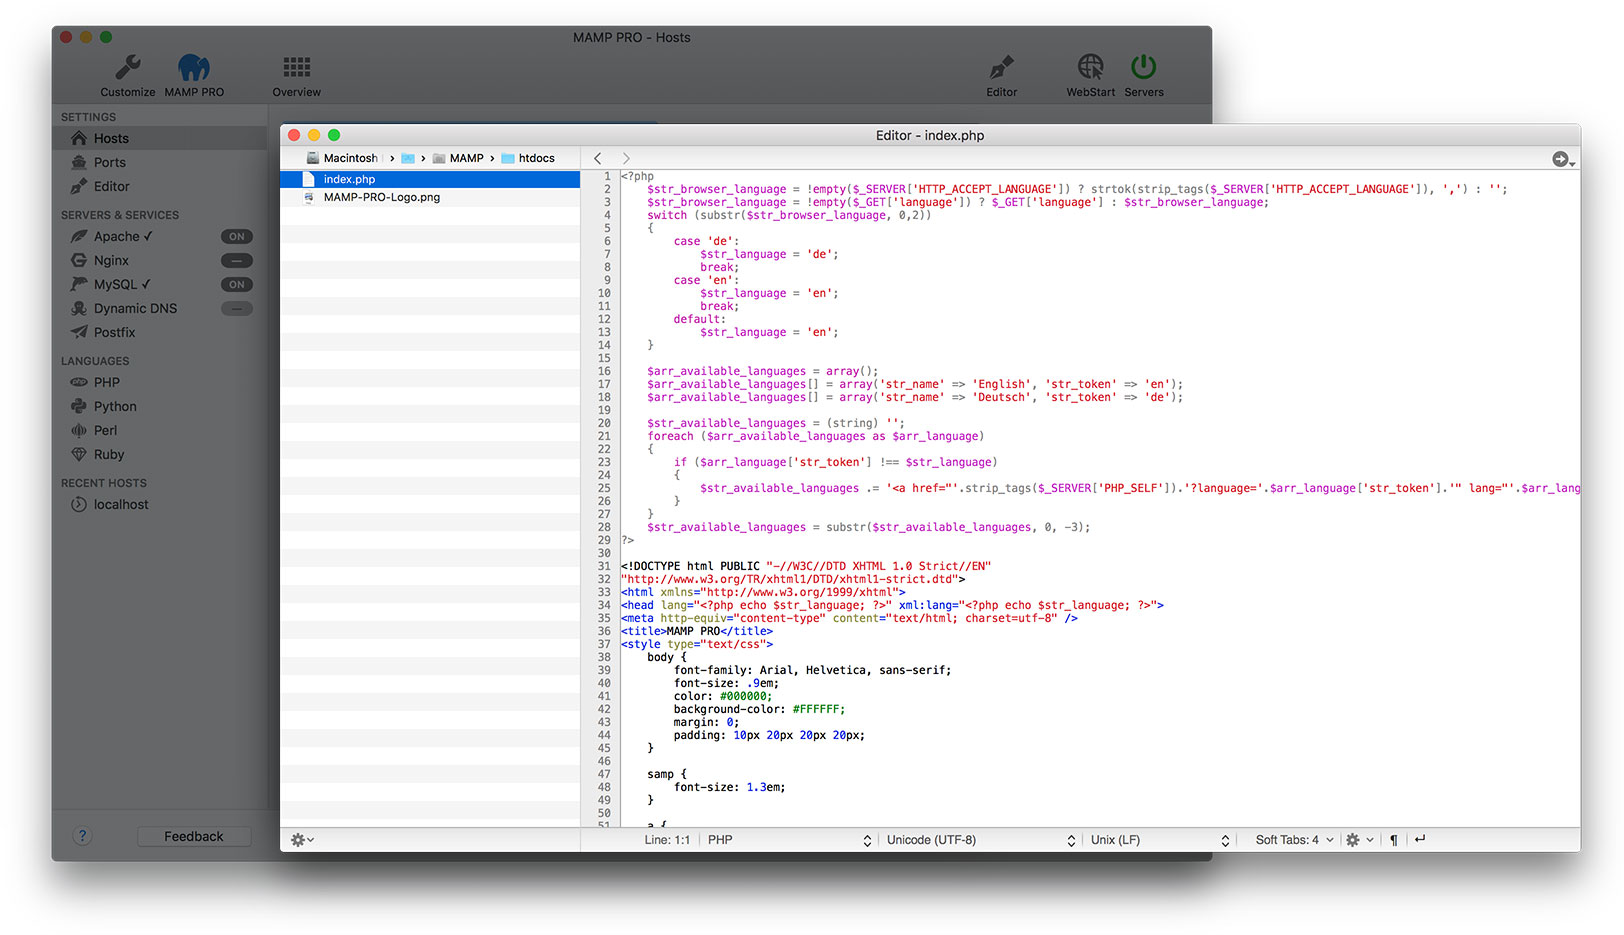Image resolution: width=1624 pixels, height=935 pixels.
Task: Click htdocs folder in path bar
Action: point(528,158)
